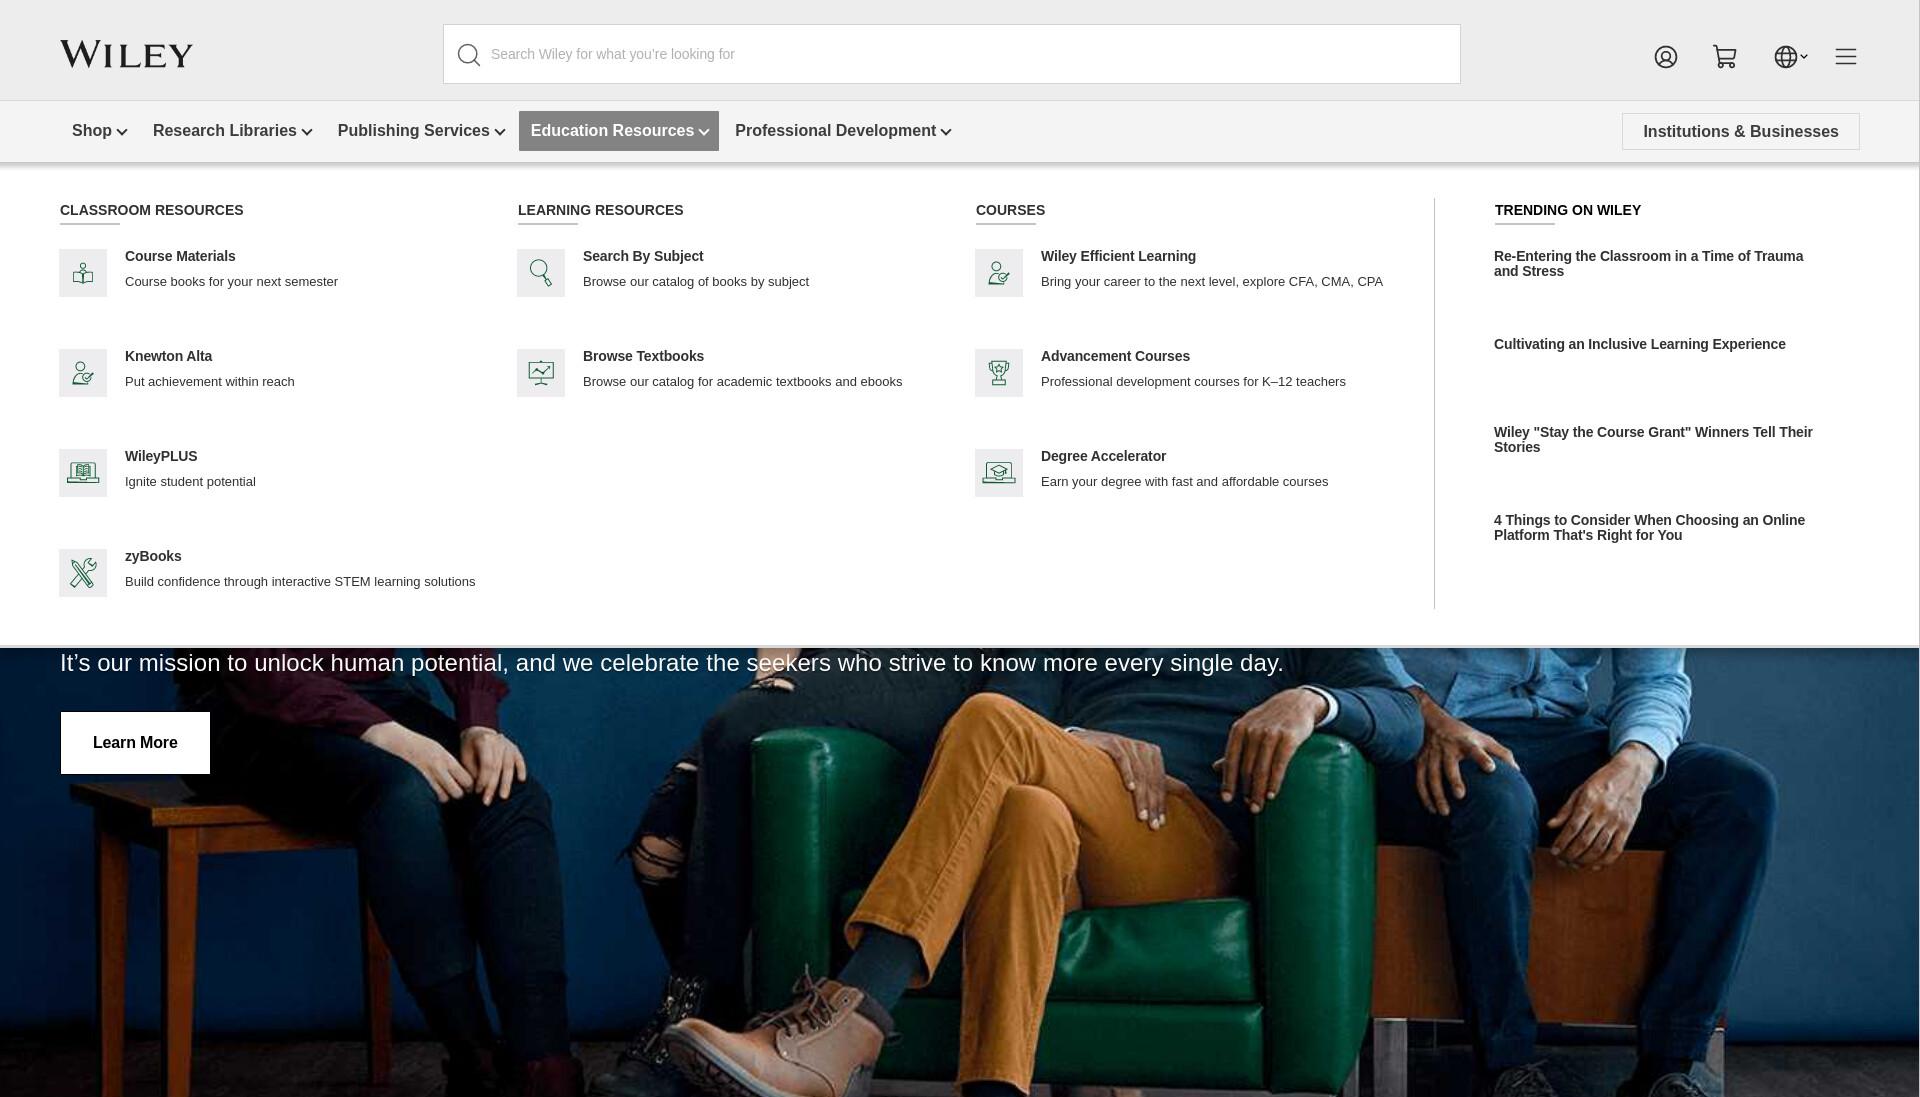Click "Earn your degree with fast" description
This screenshot has height=1097, width=1920.
click(1184, 482)
